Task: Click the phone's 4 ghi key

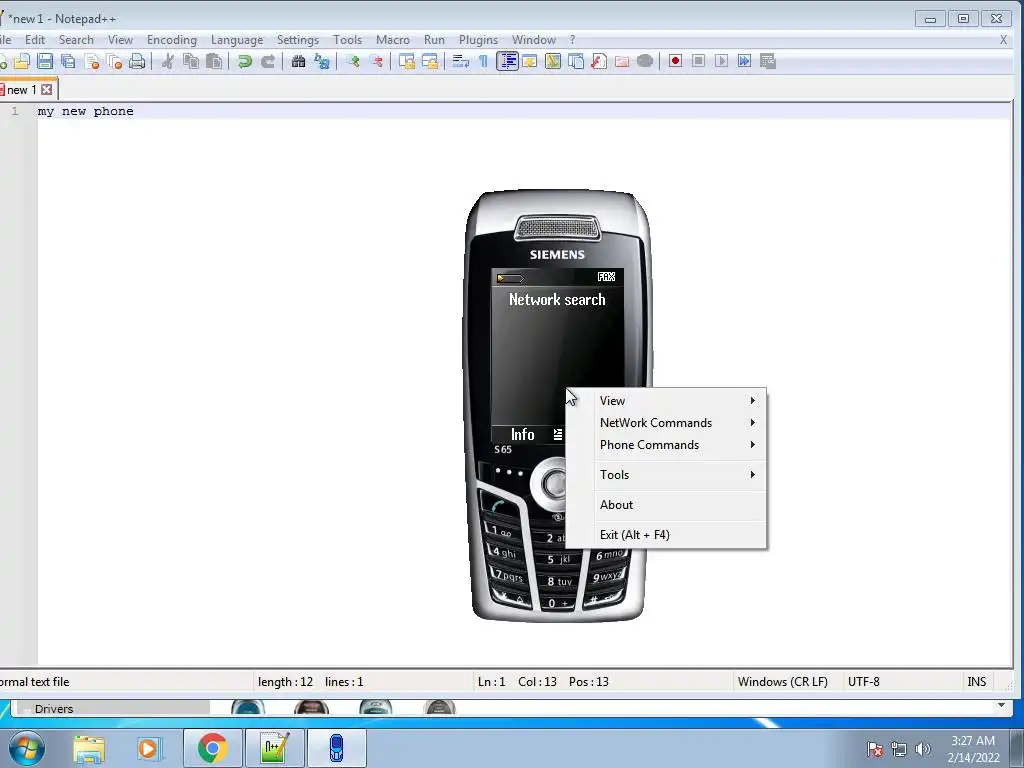Action: (x=506, y=552)
